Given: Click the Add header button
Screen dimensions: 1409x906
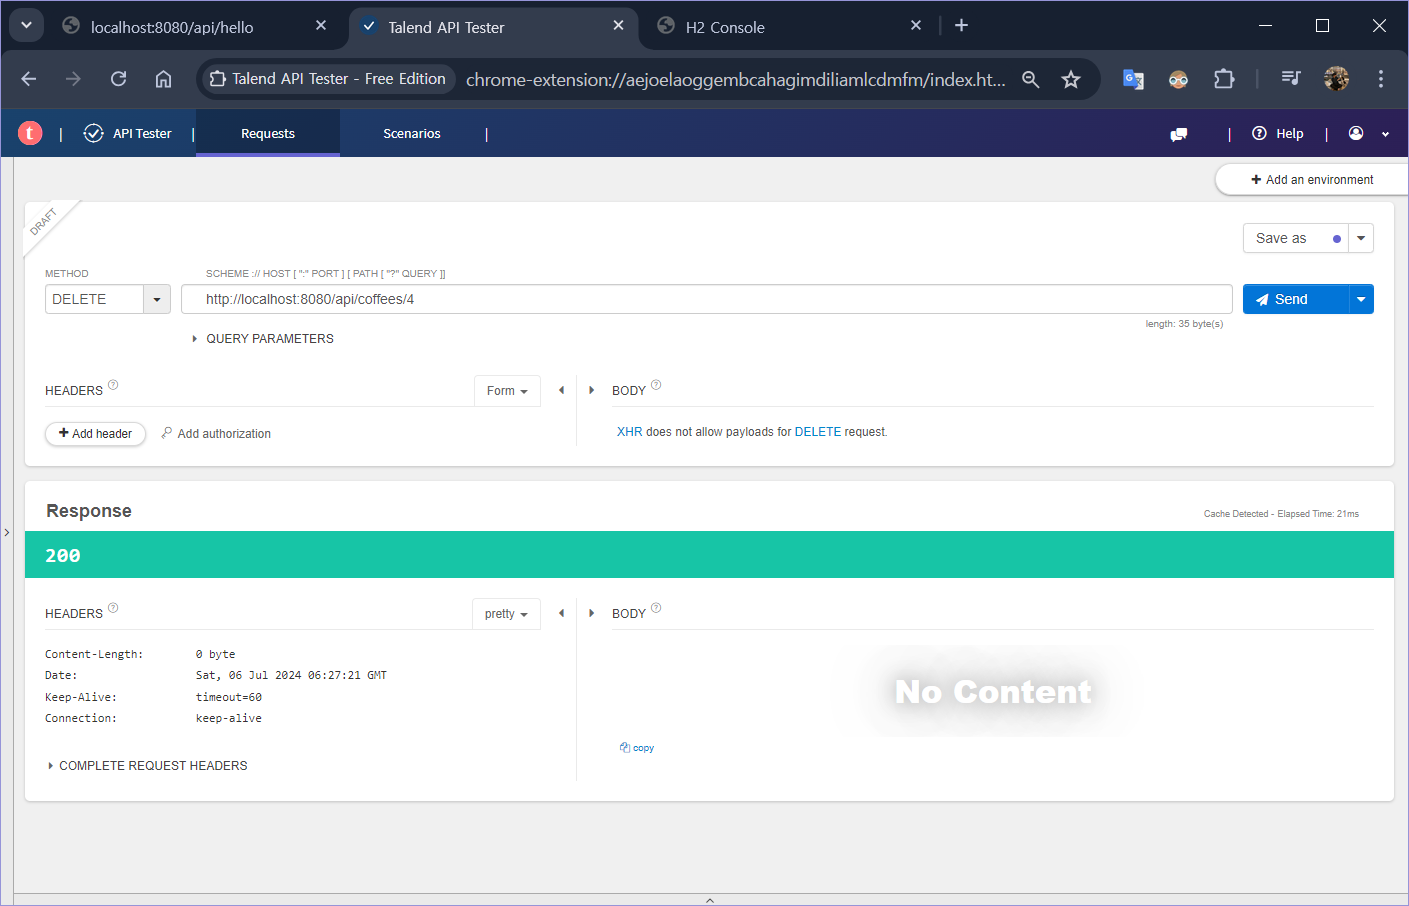Looking at the screenshot, I should tap(95, 433).
